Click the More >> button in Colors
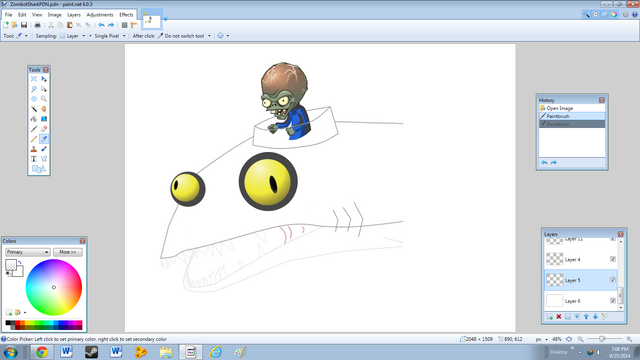The height and width of the screenshot is (360, 640). [x=68, y=252]
